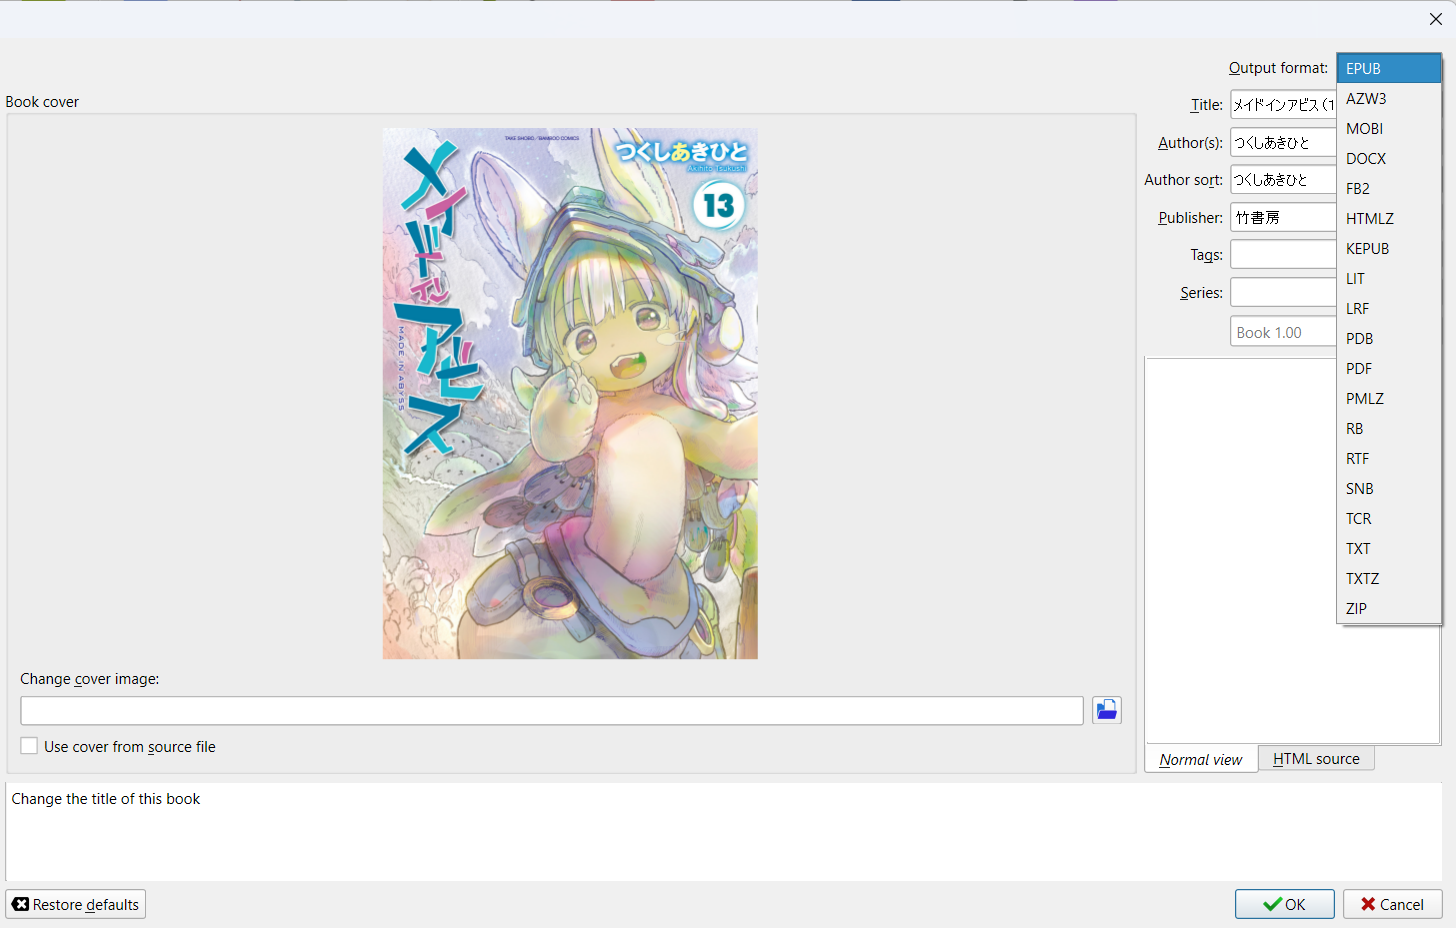Focus the Author(s) input field

(x=1283, y=142)
